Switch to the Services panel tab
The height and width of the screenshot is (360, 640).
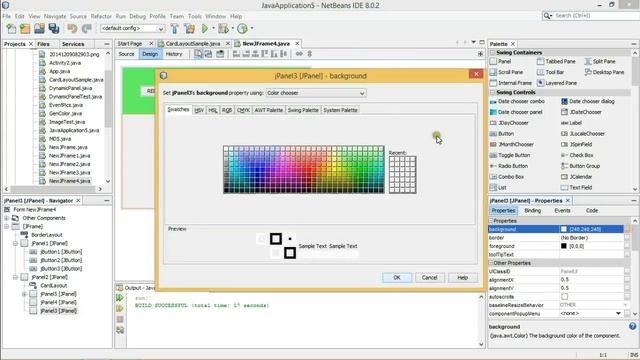[x=73, y=44]
